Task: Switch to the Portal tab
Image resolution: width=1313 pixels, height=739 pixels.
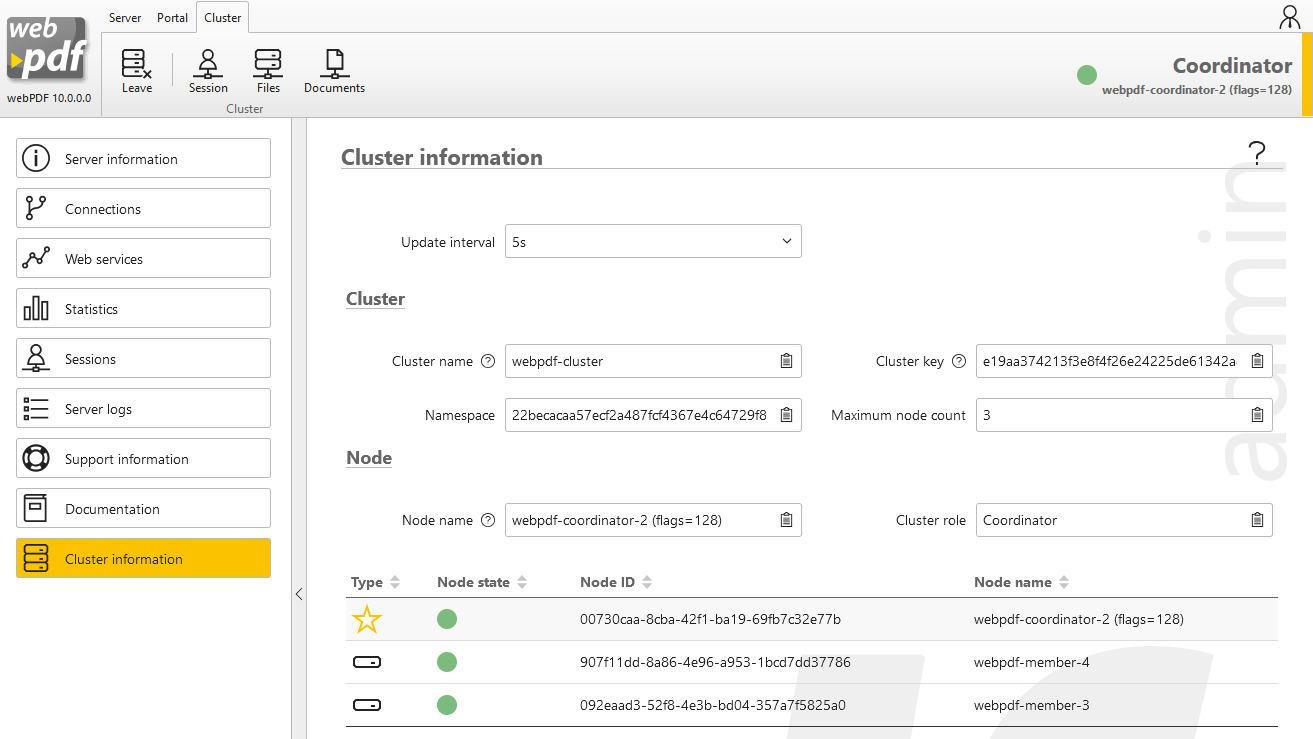Action: click(172, 18)
